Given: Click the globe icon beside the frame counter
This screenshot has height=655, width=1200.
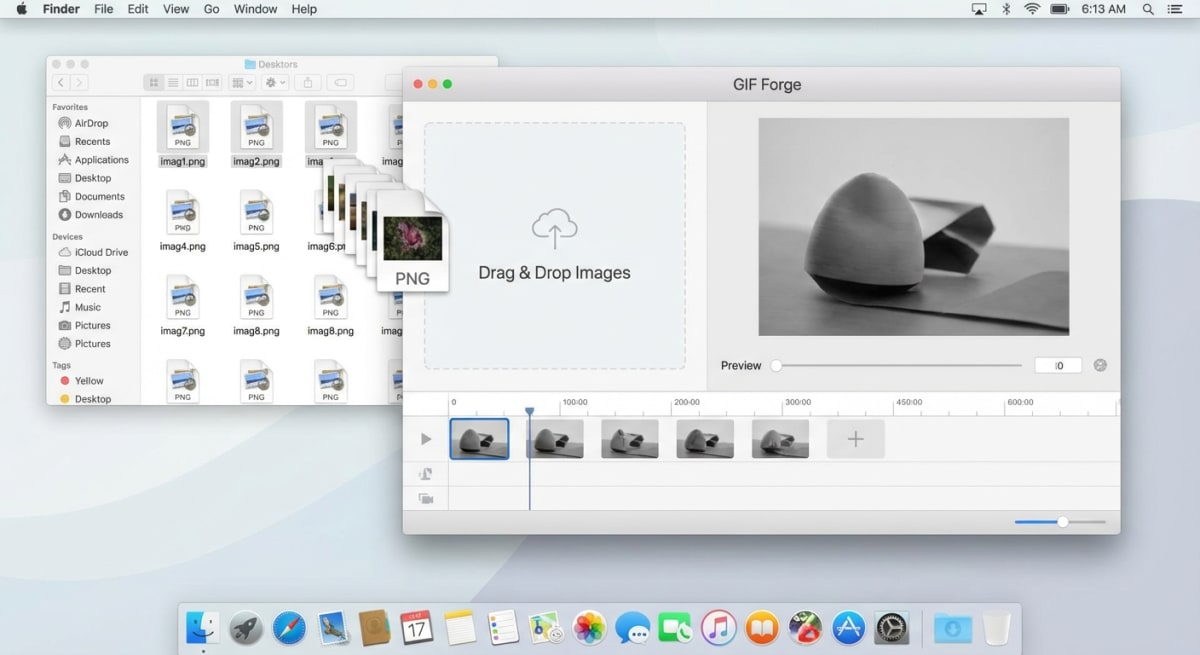Looking at the screenshot, I should pyautogui.click(x=1100, y=365).
